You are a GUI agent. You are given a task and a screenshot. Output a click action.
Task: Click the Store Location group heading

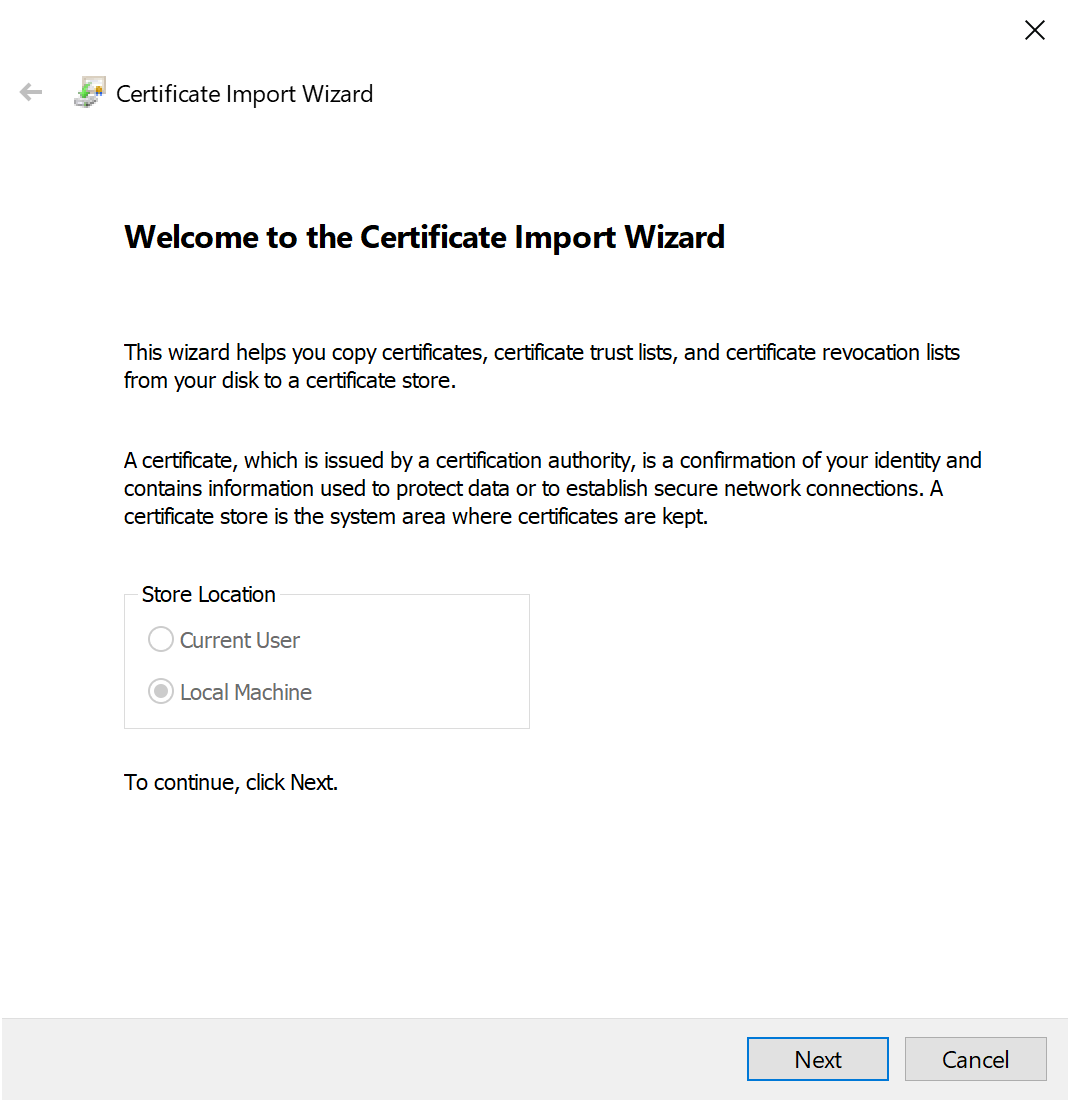tap(208, 594)
